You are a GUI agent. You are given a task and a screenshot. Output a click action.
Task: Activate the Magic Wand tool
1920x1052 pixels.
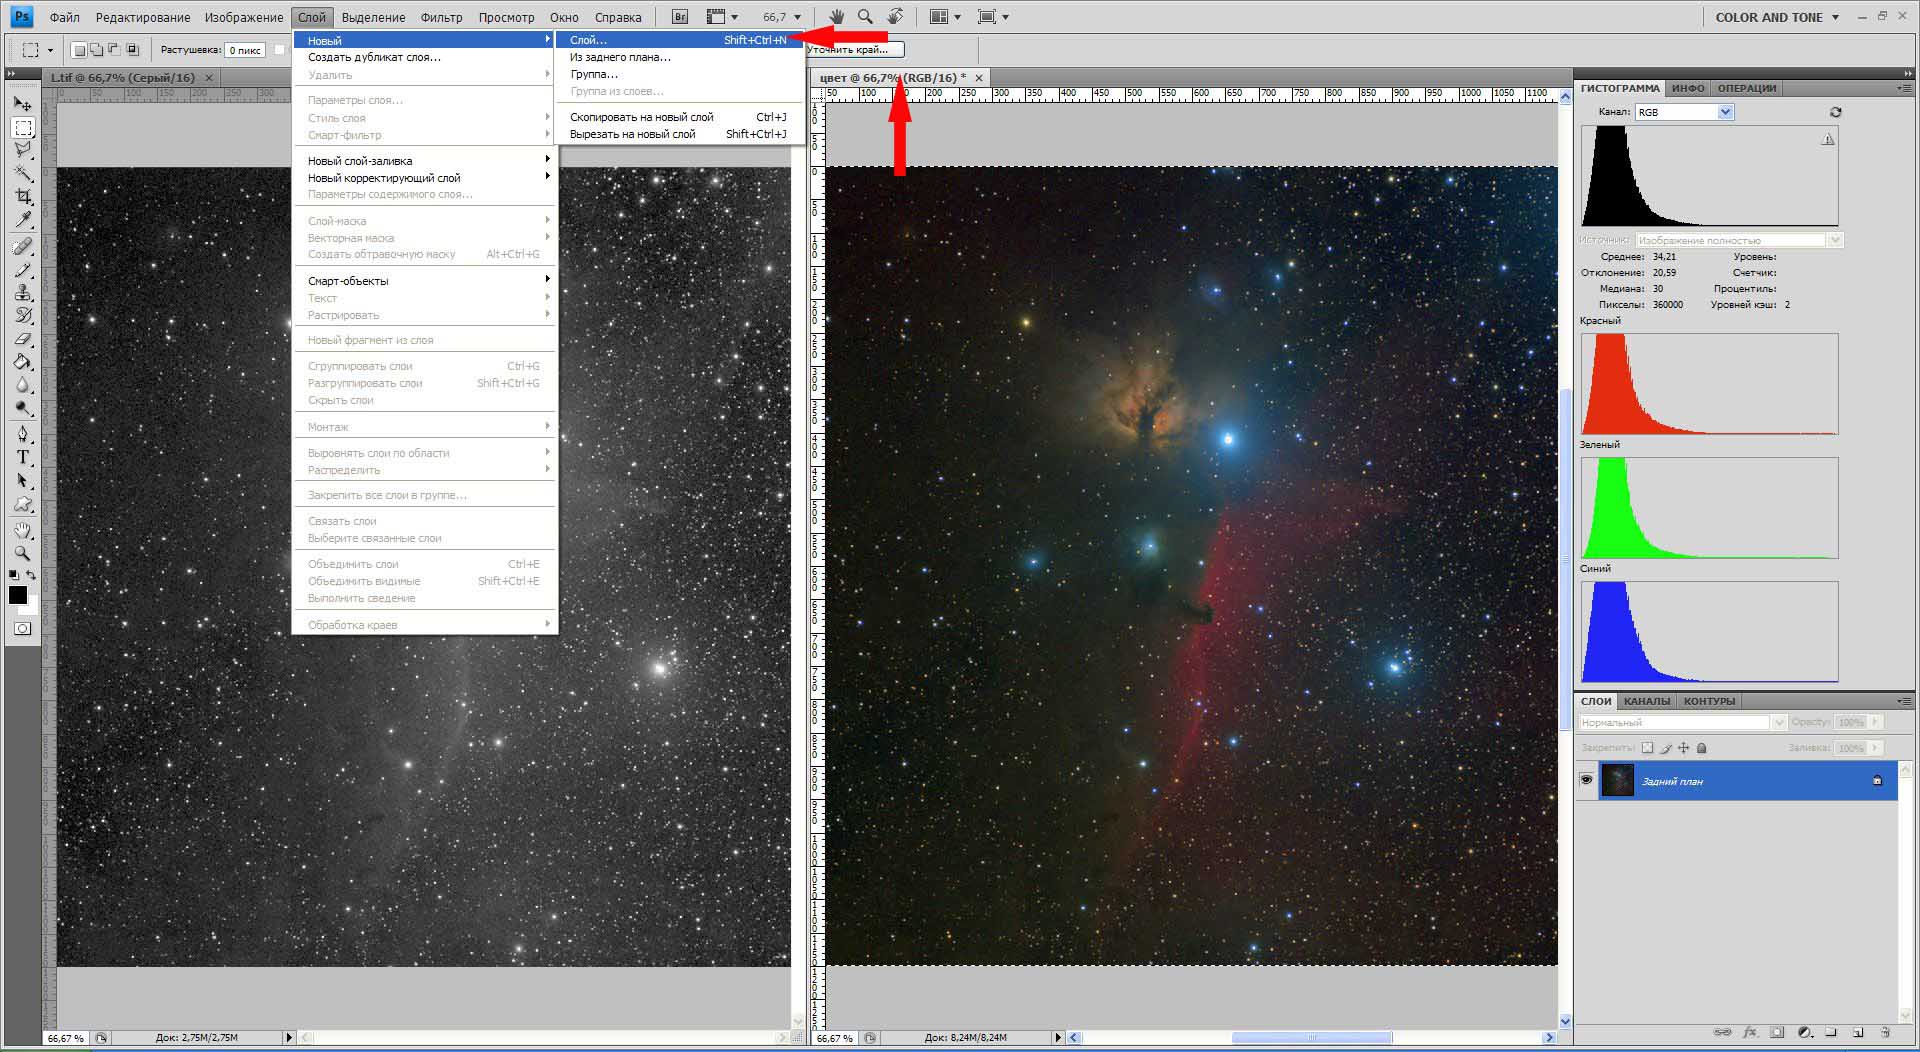[x=23, y=173]
